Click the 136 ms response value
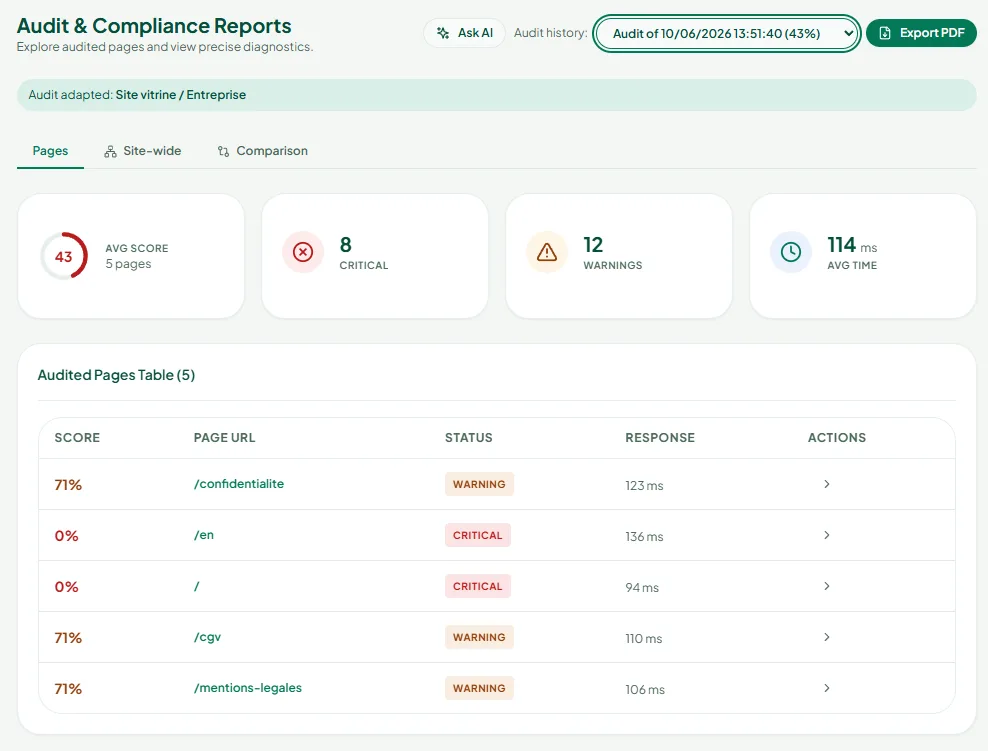Viewport: 988px width, 751px height. 644,536
